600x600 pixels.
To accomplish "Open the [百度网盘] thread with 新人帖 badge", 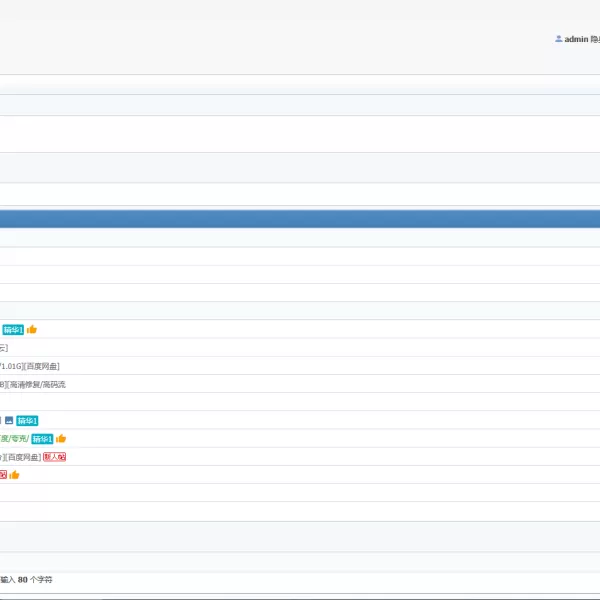I will point(20,457).
